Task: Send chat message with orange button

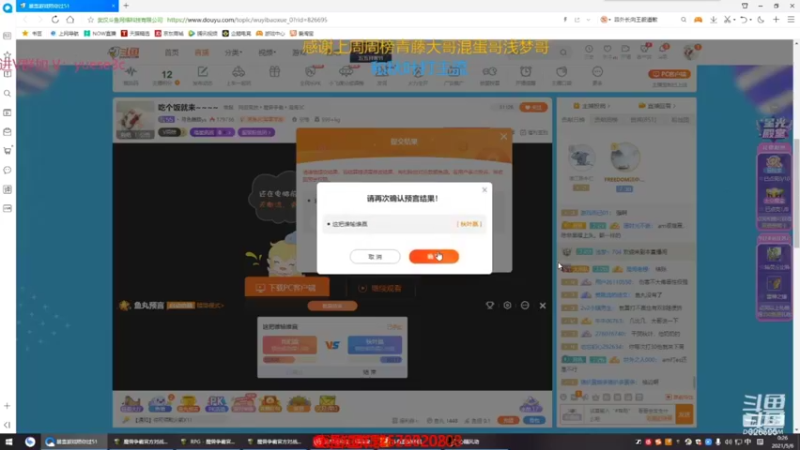Action: pyautogui.click(x=684, y=414)
